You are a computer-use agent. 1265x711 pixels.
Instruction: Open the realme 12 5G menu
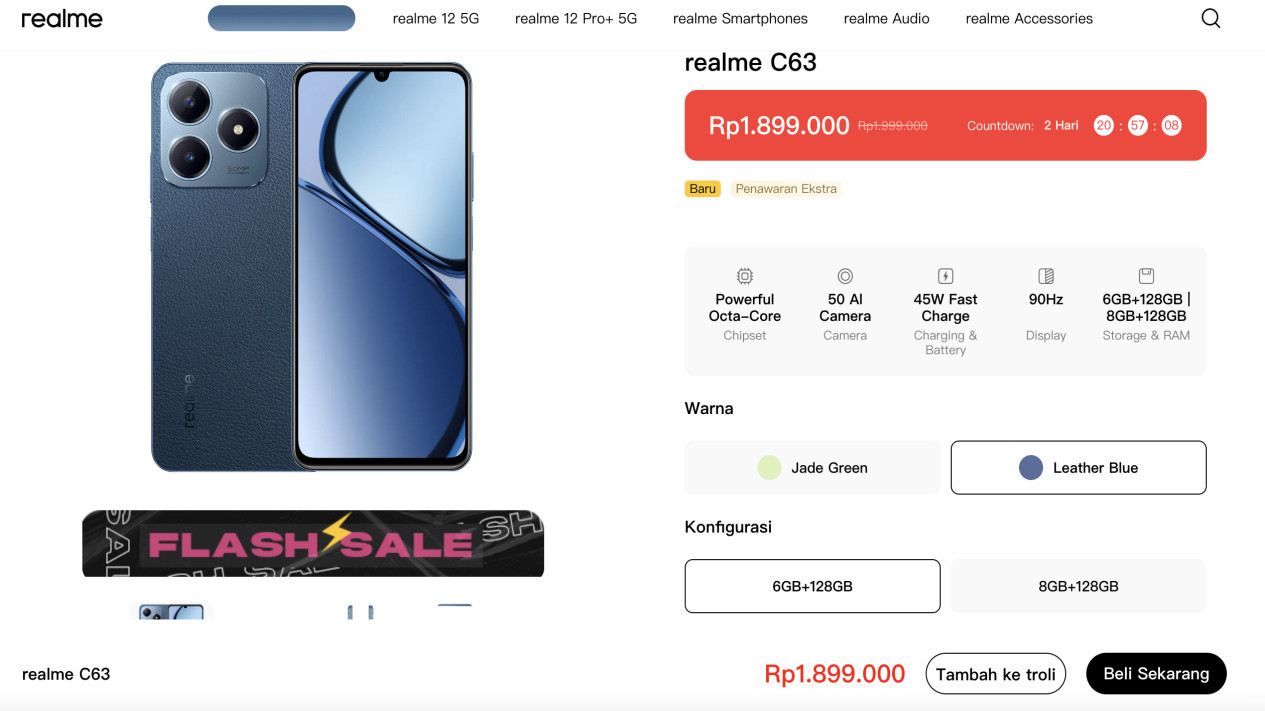(x=435, y=19)
